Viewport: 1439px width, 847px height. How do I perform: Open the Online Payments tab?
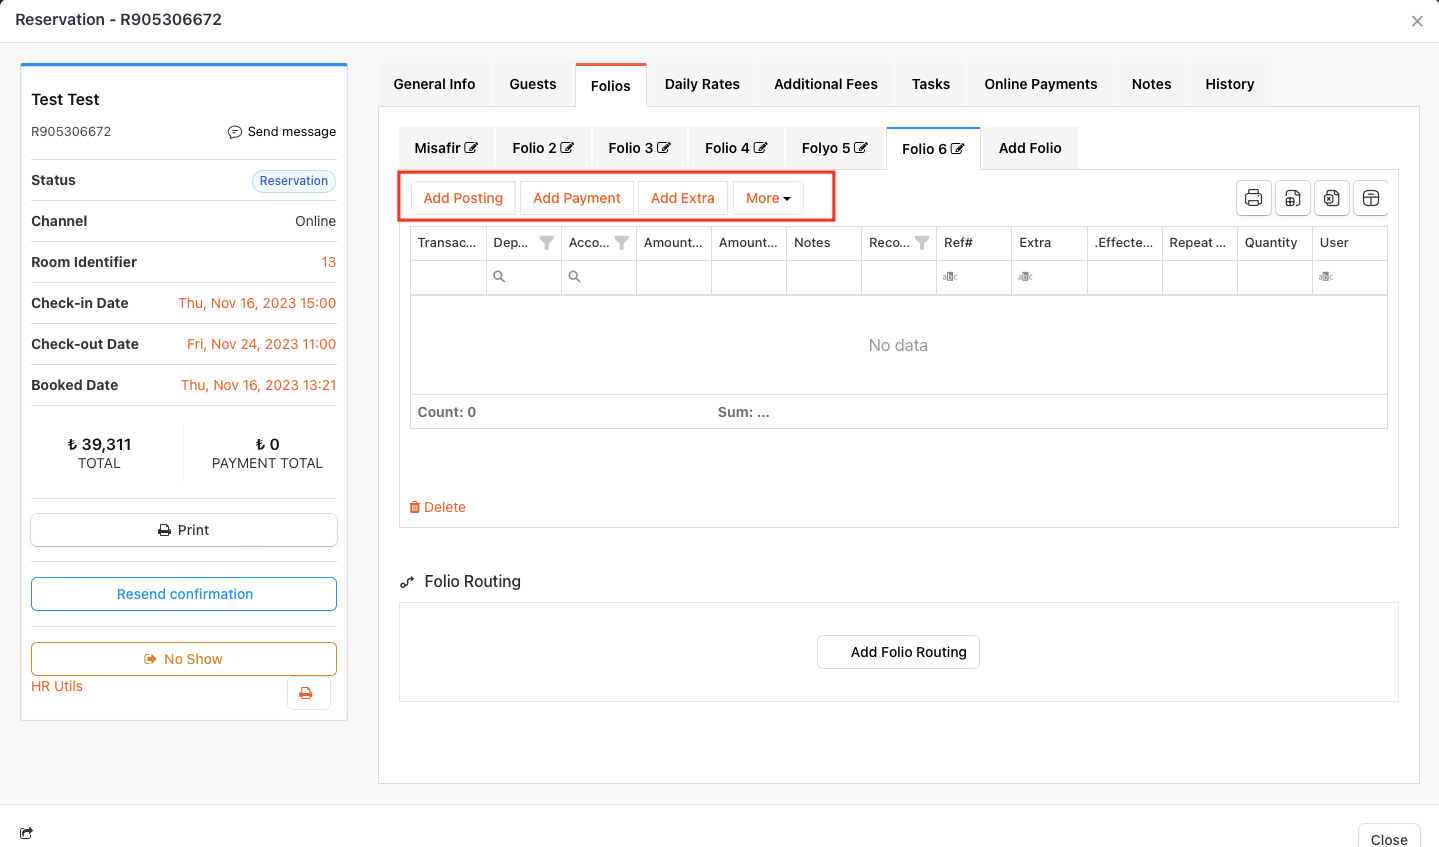pos(1040,84)
